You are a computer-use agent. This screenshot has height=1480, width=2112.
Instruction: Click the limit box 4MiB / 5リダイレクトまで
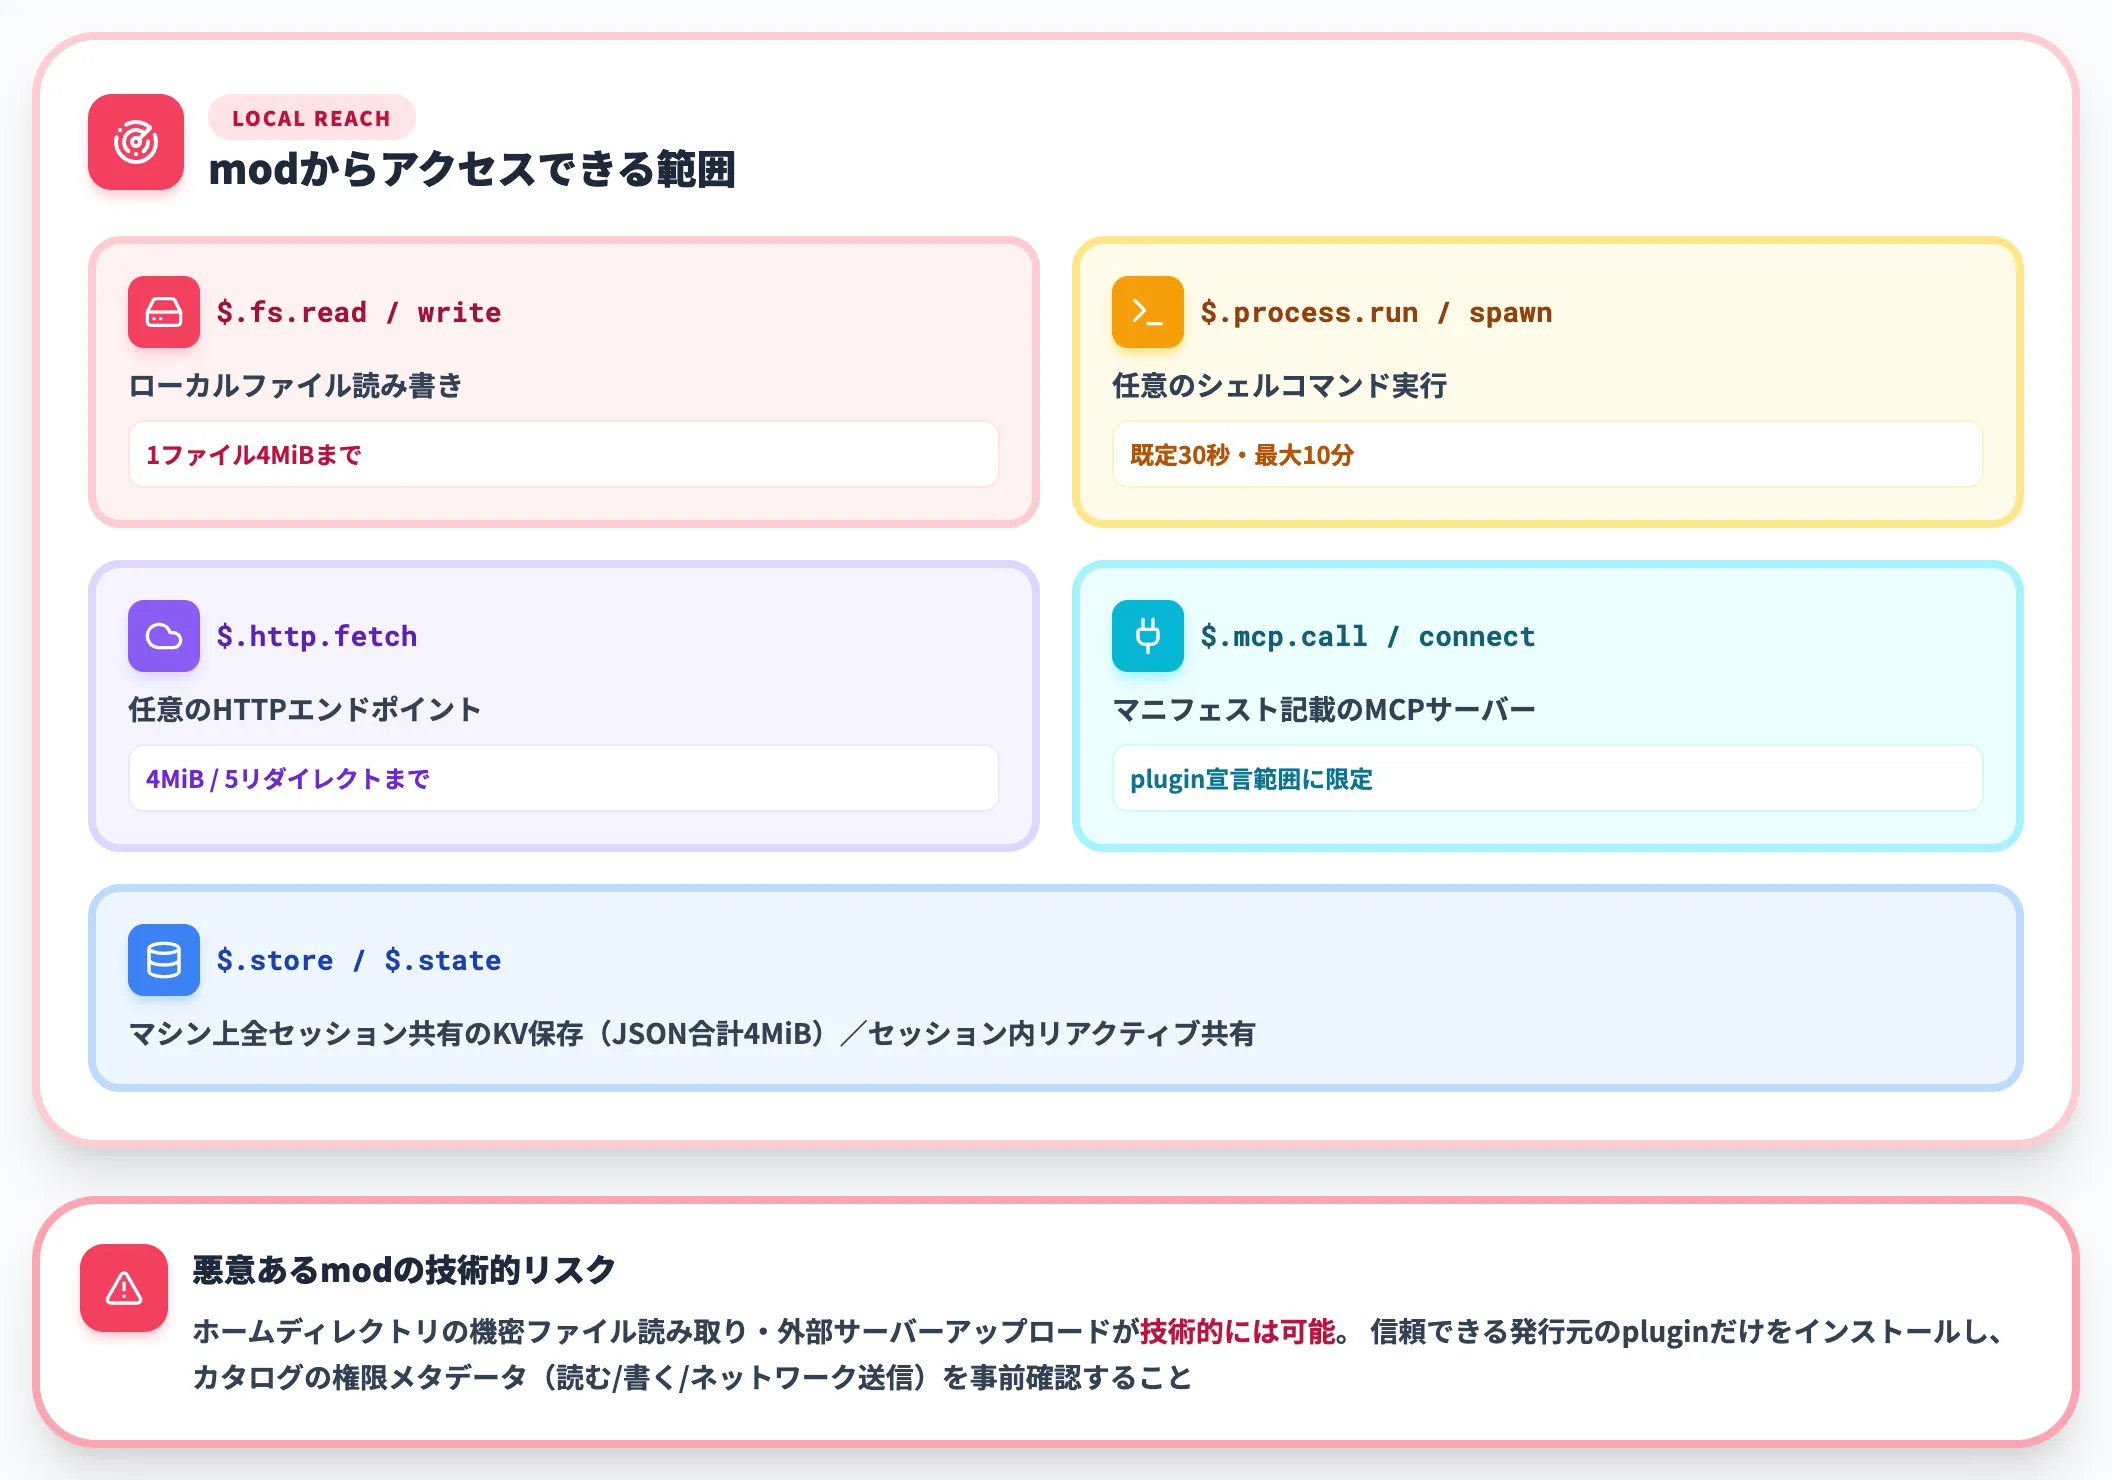[564, 779]
